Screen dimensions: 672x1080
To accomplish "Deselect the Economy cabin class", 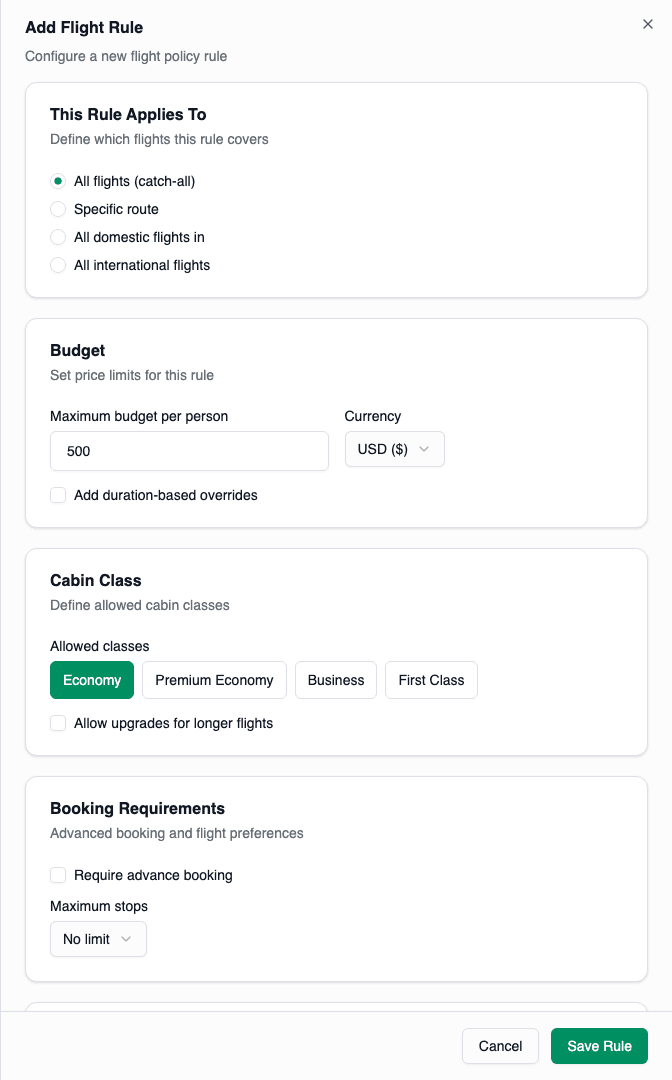I will (x=91, y=680).
